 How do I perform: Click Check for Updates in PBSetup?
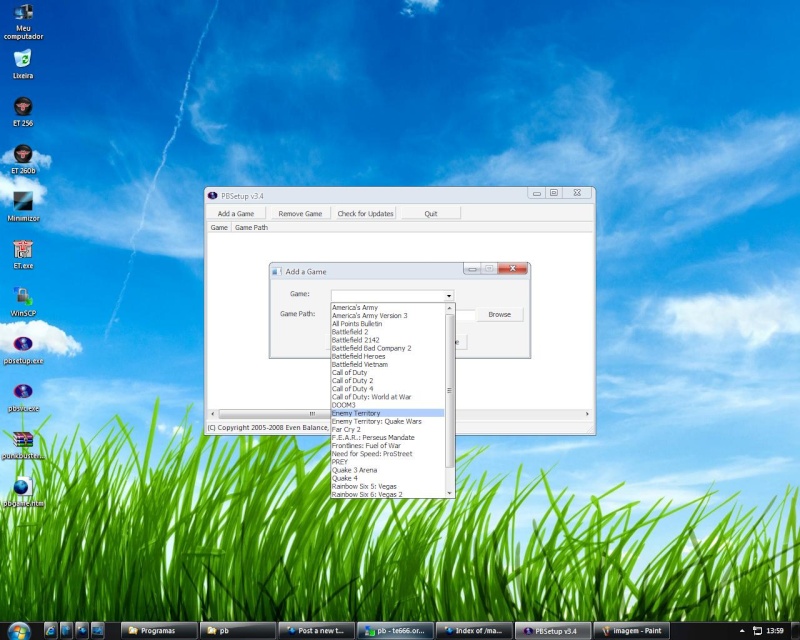point(365,213)
